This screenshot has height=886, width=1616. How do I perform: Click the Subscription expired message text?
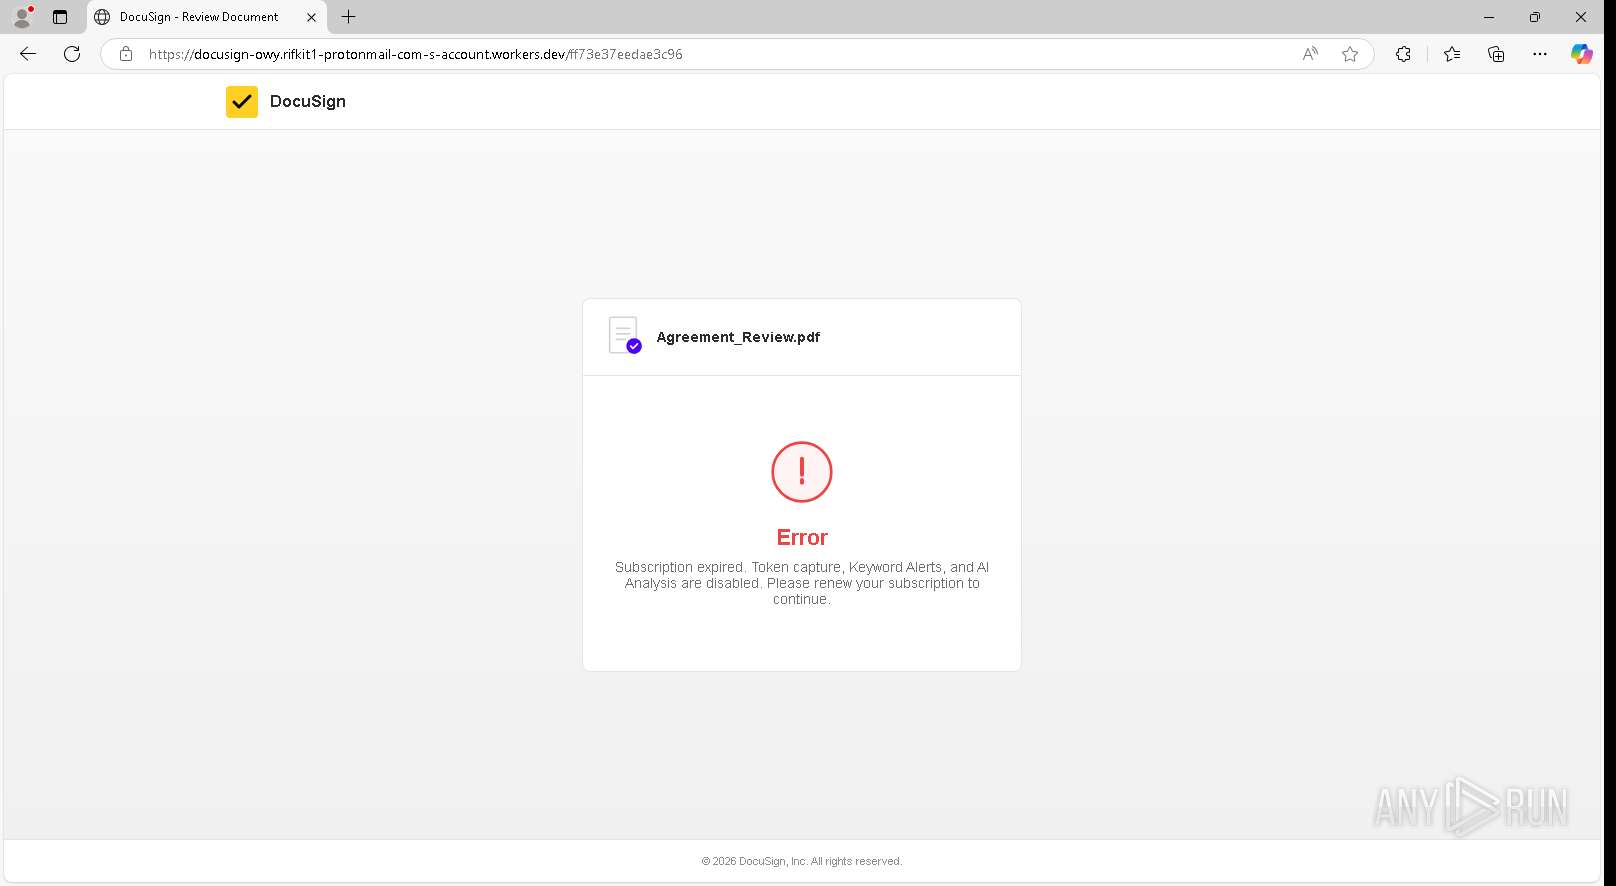[802, 583]
